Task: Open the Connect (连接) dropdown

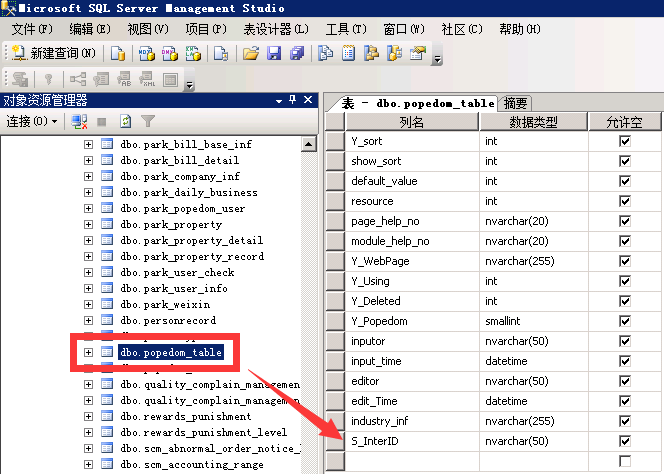Action: [30, 121]
